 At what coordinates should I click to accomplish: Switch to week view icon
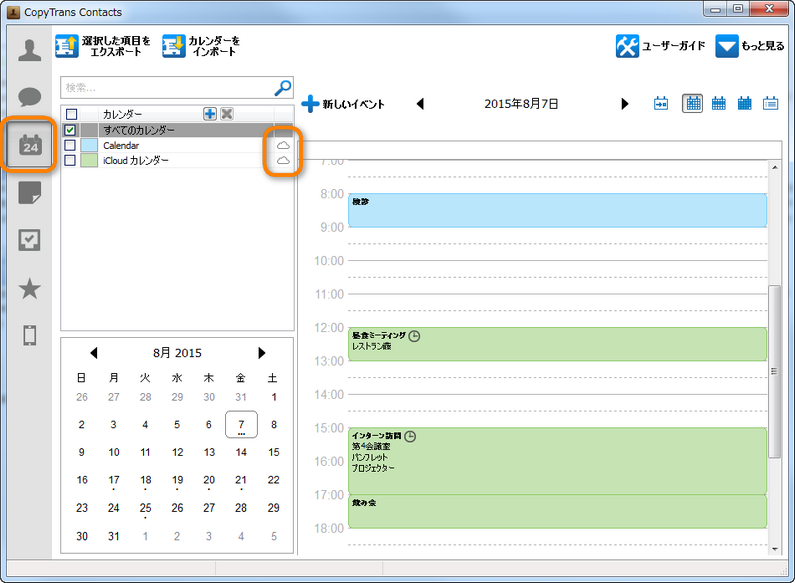tap(718, 103)
